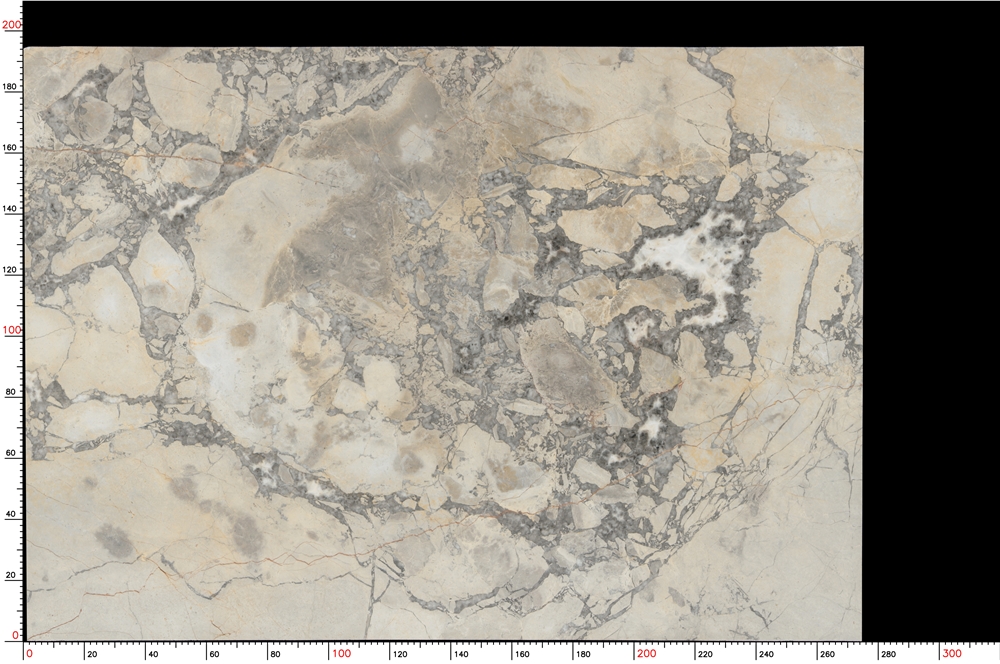The width and height of the screenshot is (1000, 664).
Task: Click the 80 mark on vertical ruler
Action: pyautogui.click(x=11, y=392)
